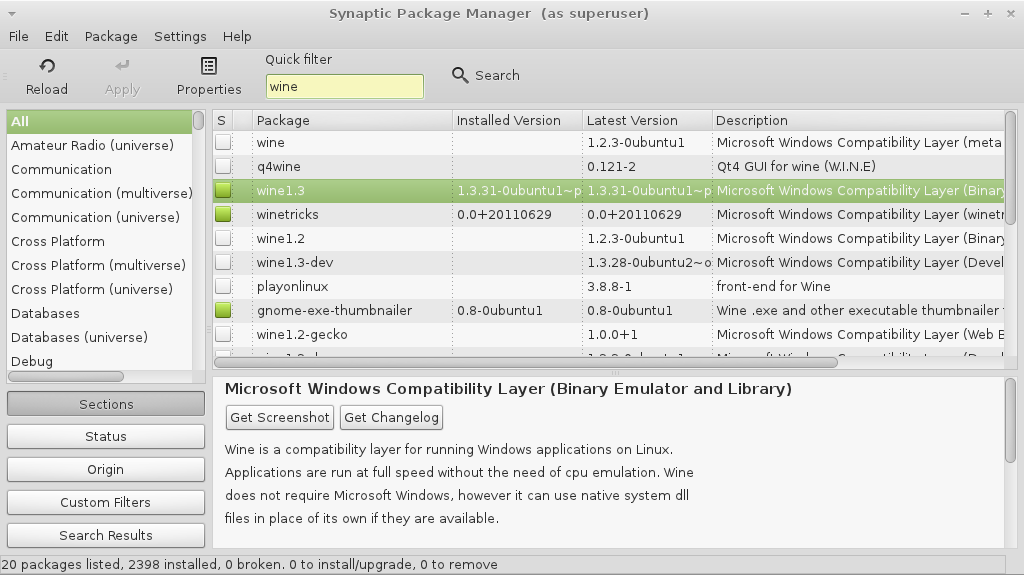Select the winetricks package name

tap(287, 214)
